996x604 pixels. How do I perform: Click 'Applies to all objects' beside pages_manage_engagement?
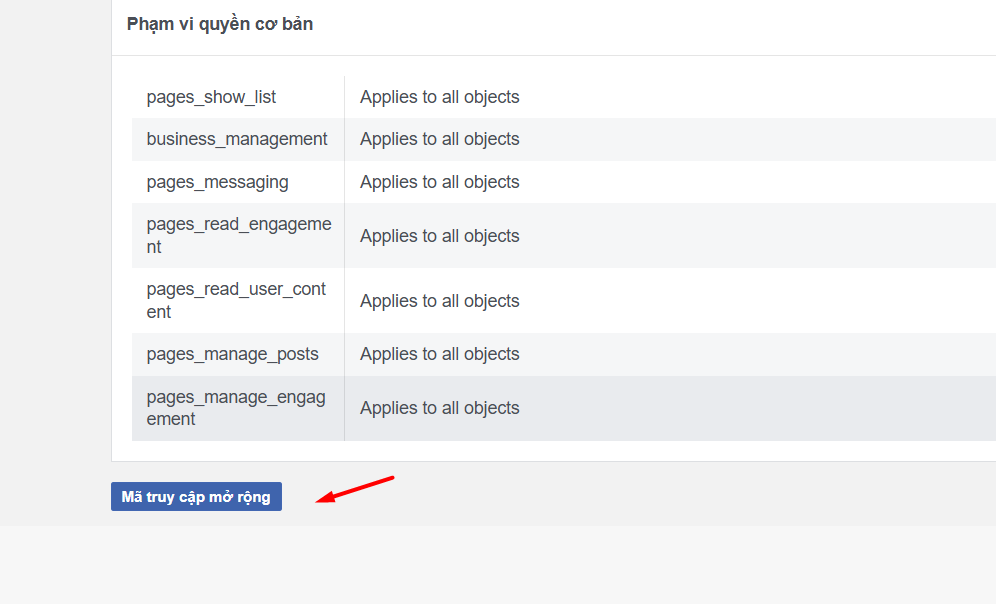[x=440, y=408]
